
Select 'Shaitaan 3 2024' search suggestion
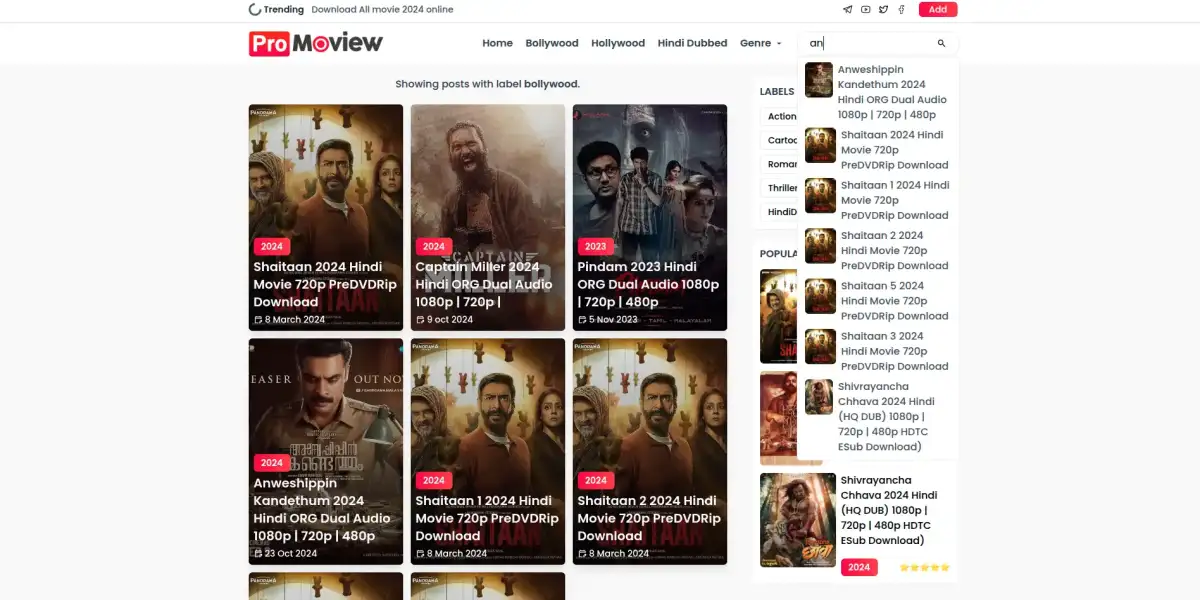point(878,351)
